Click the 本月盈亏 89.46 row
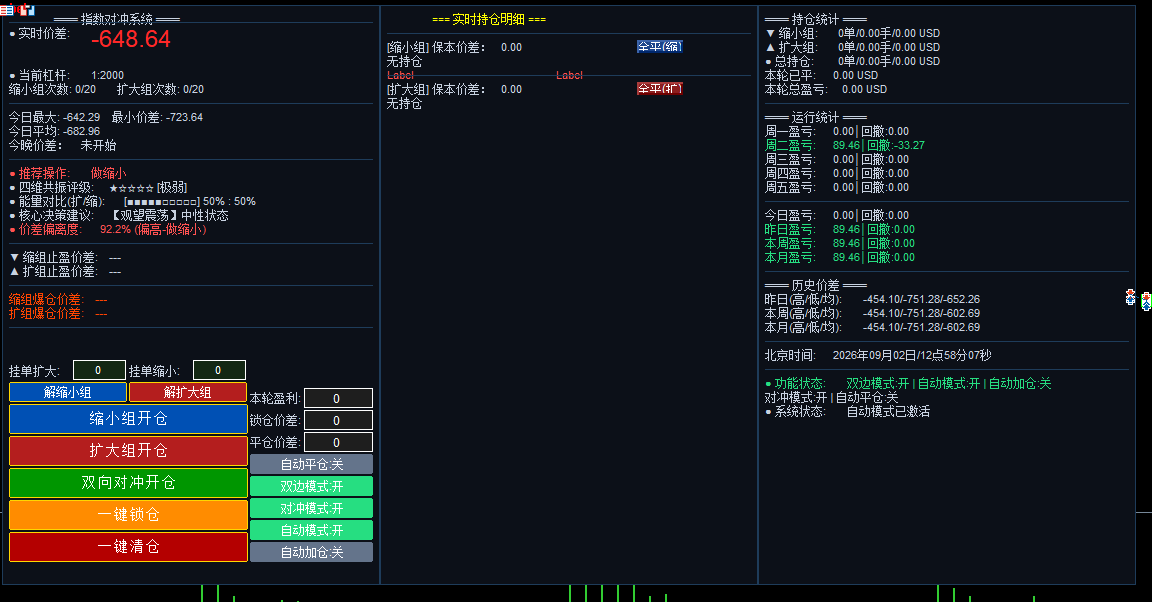 [840, 257]
